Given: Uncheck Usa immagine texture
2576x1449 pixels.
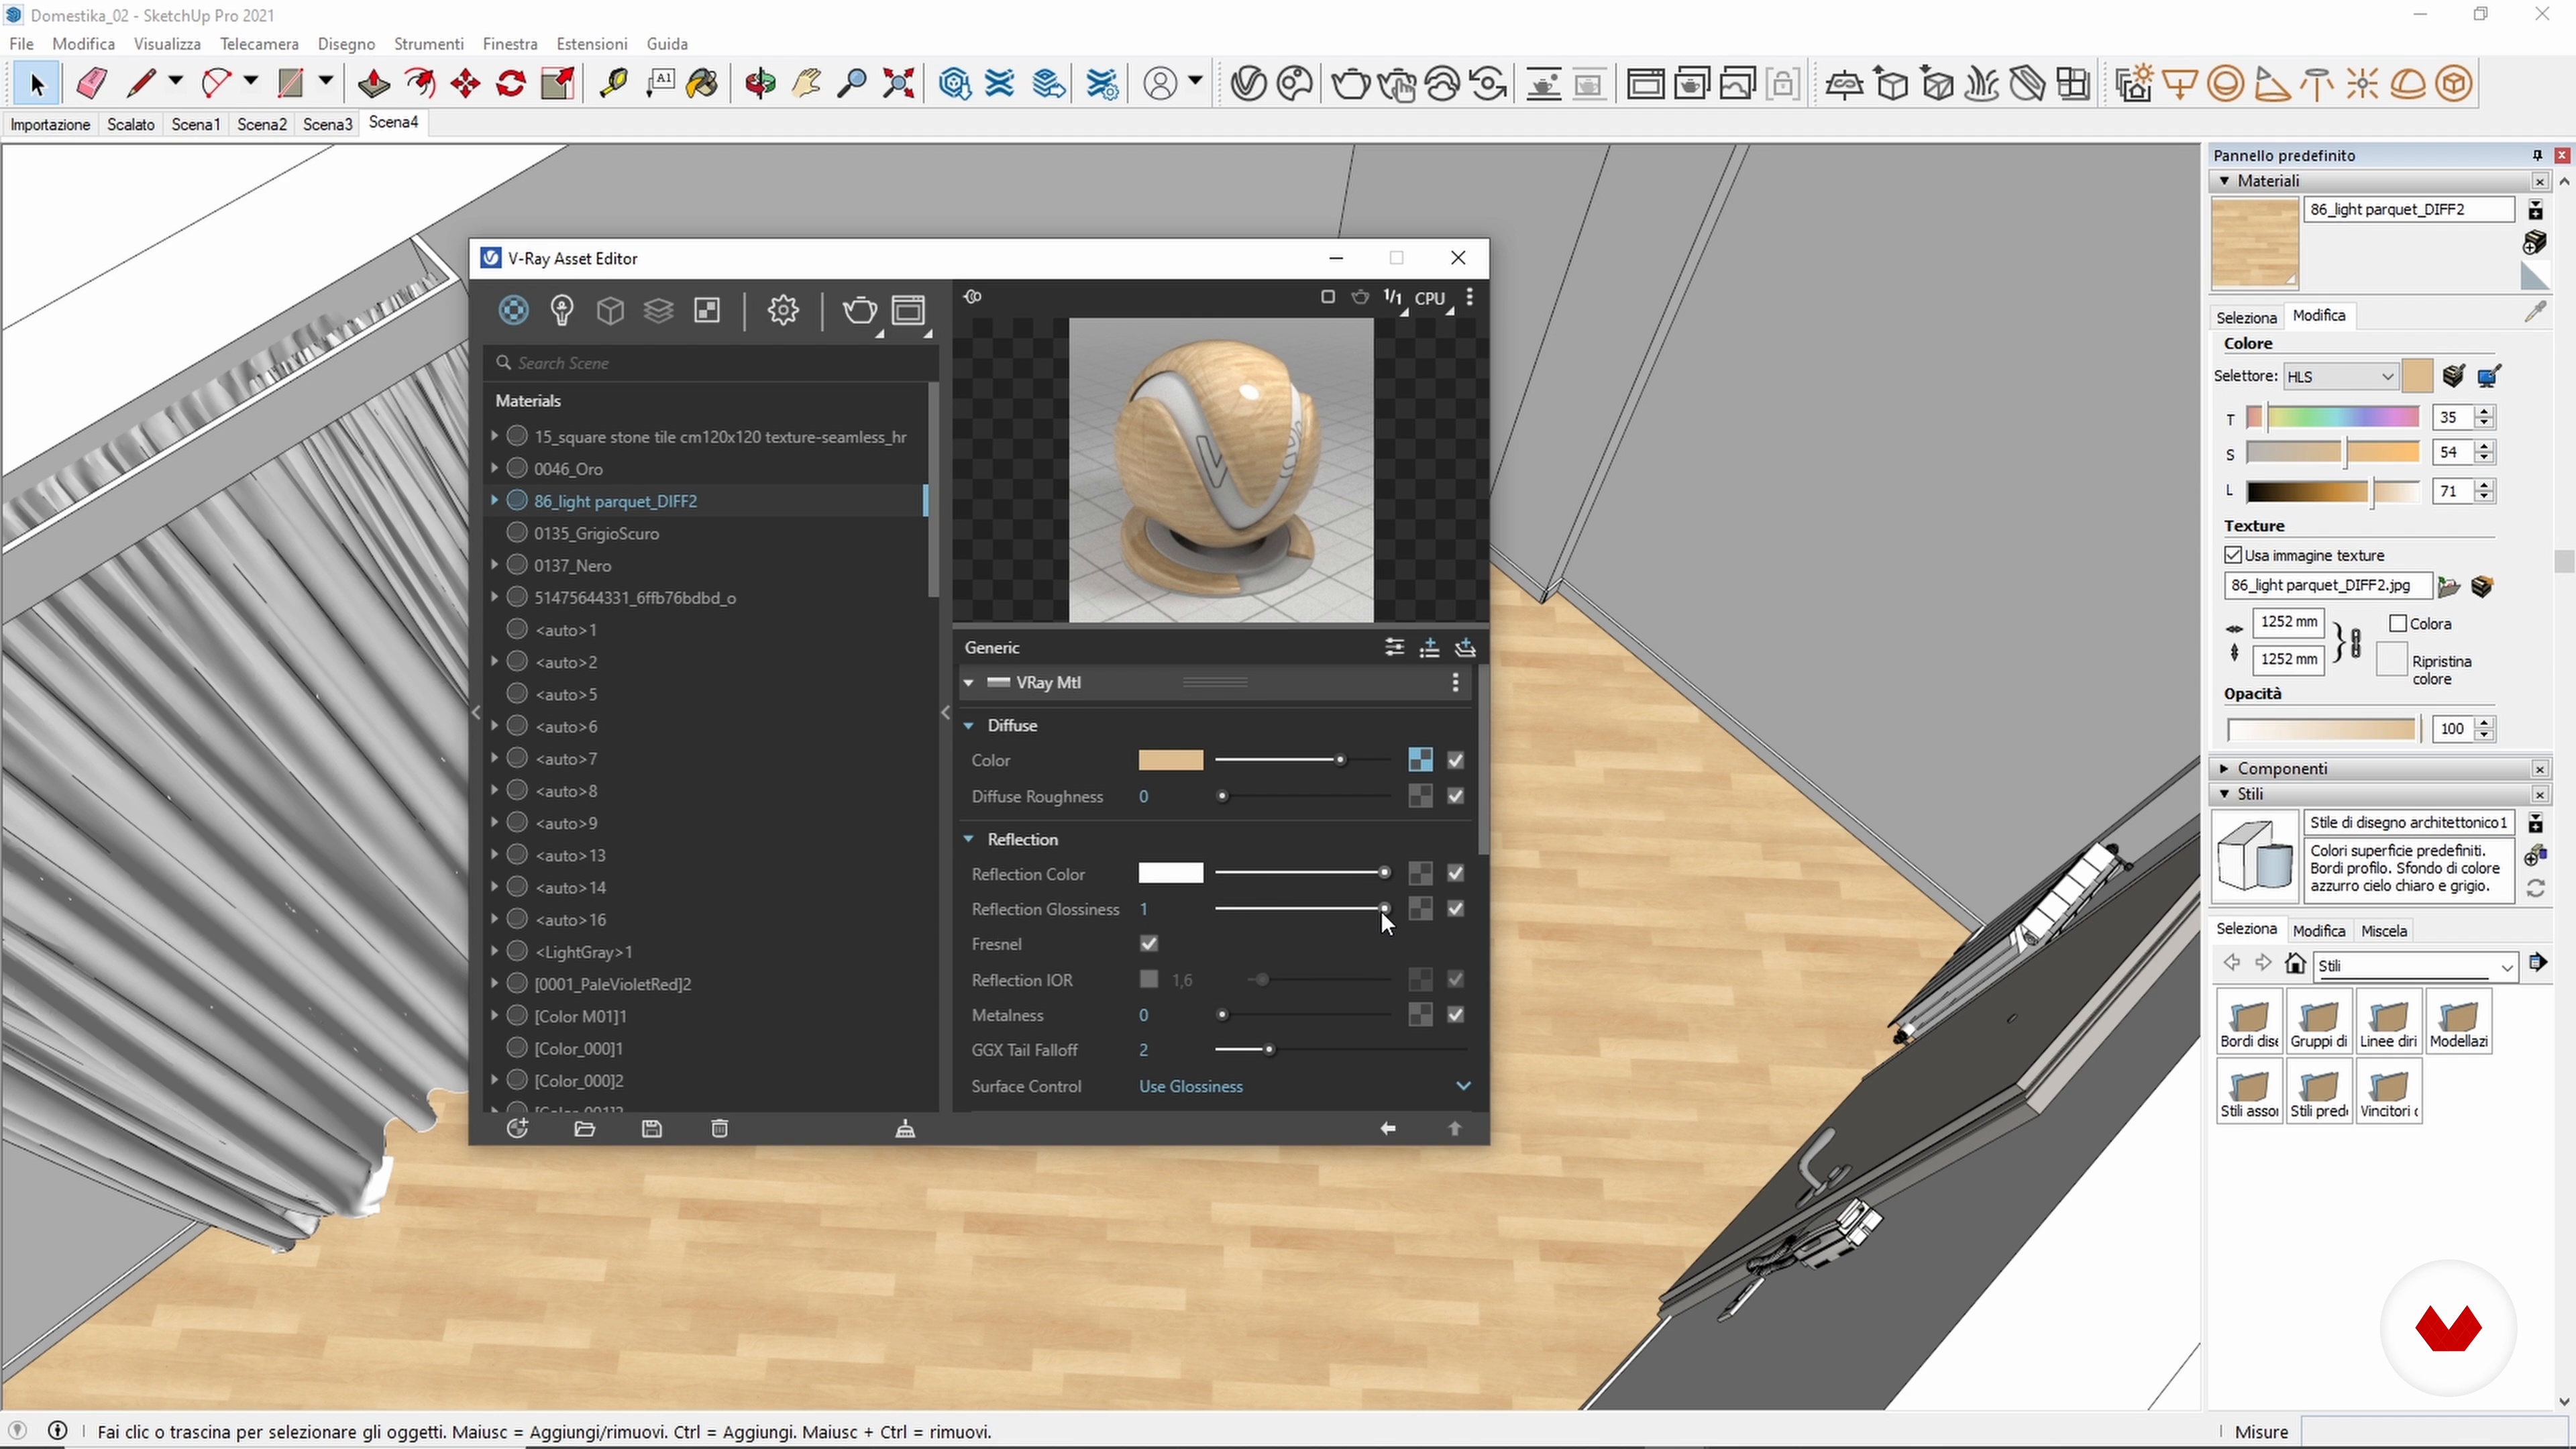Looking at the screenshot, I should 2233,555.
